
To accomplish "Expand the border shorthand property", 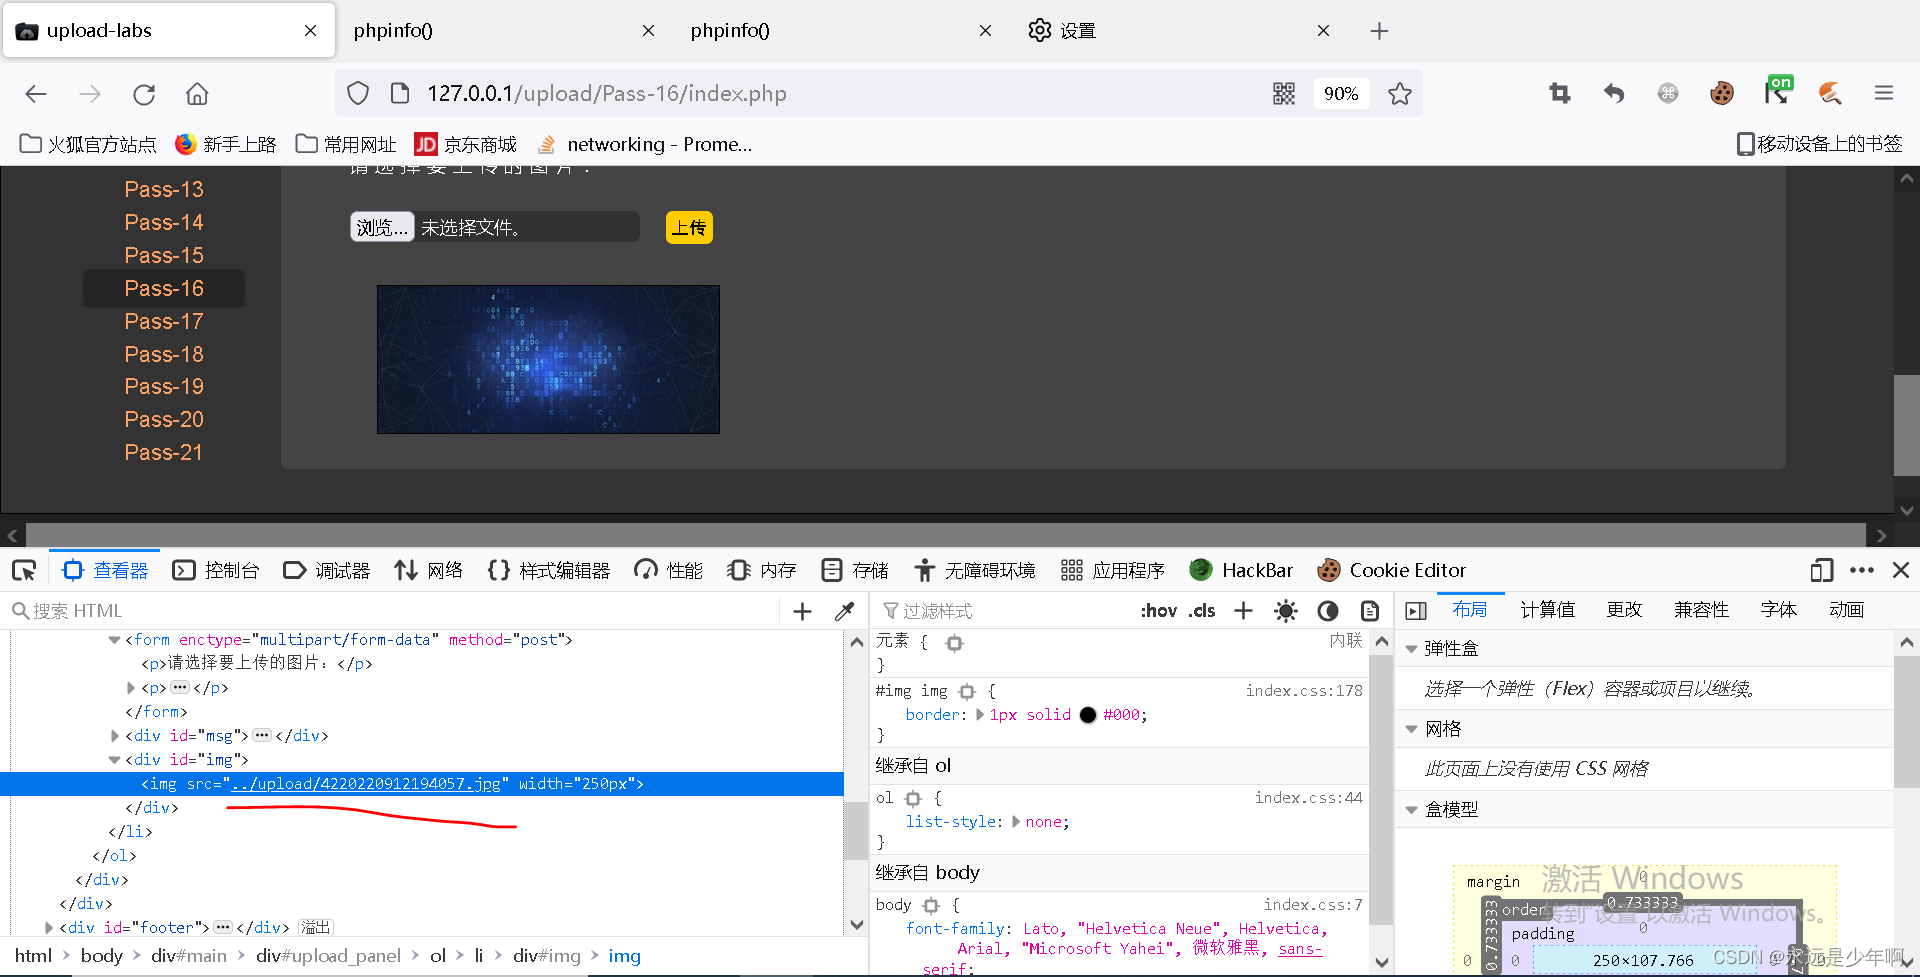I will click(x=980, y=715).
